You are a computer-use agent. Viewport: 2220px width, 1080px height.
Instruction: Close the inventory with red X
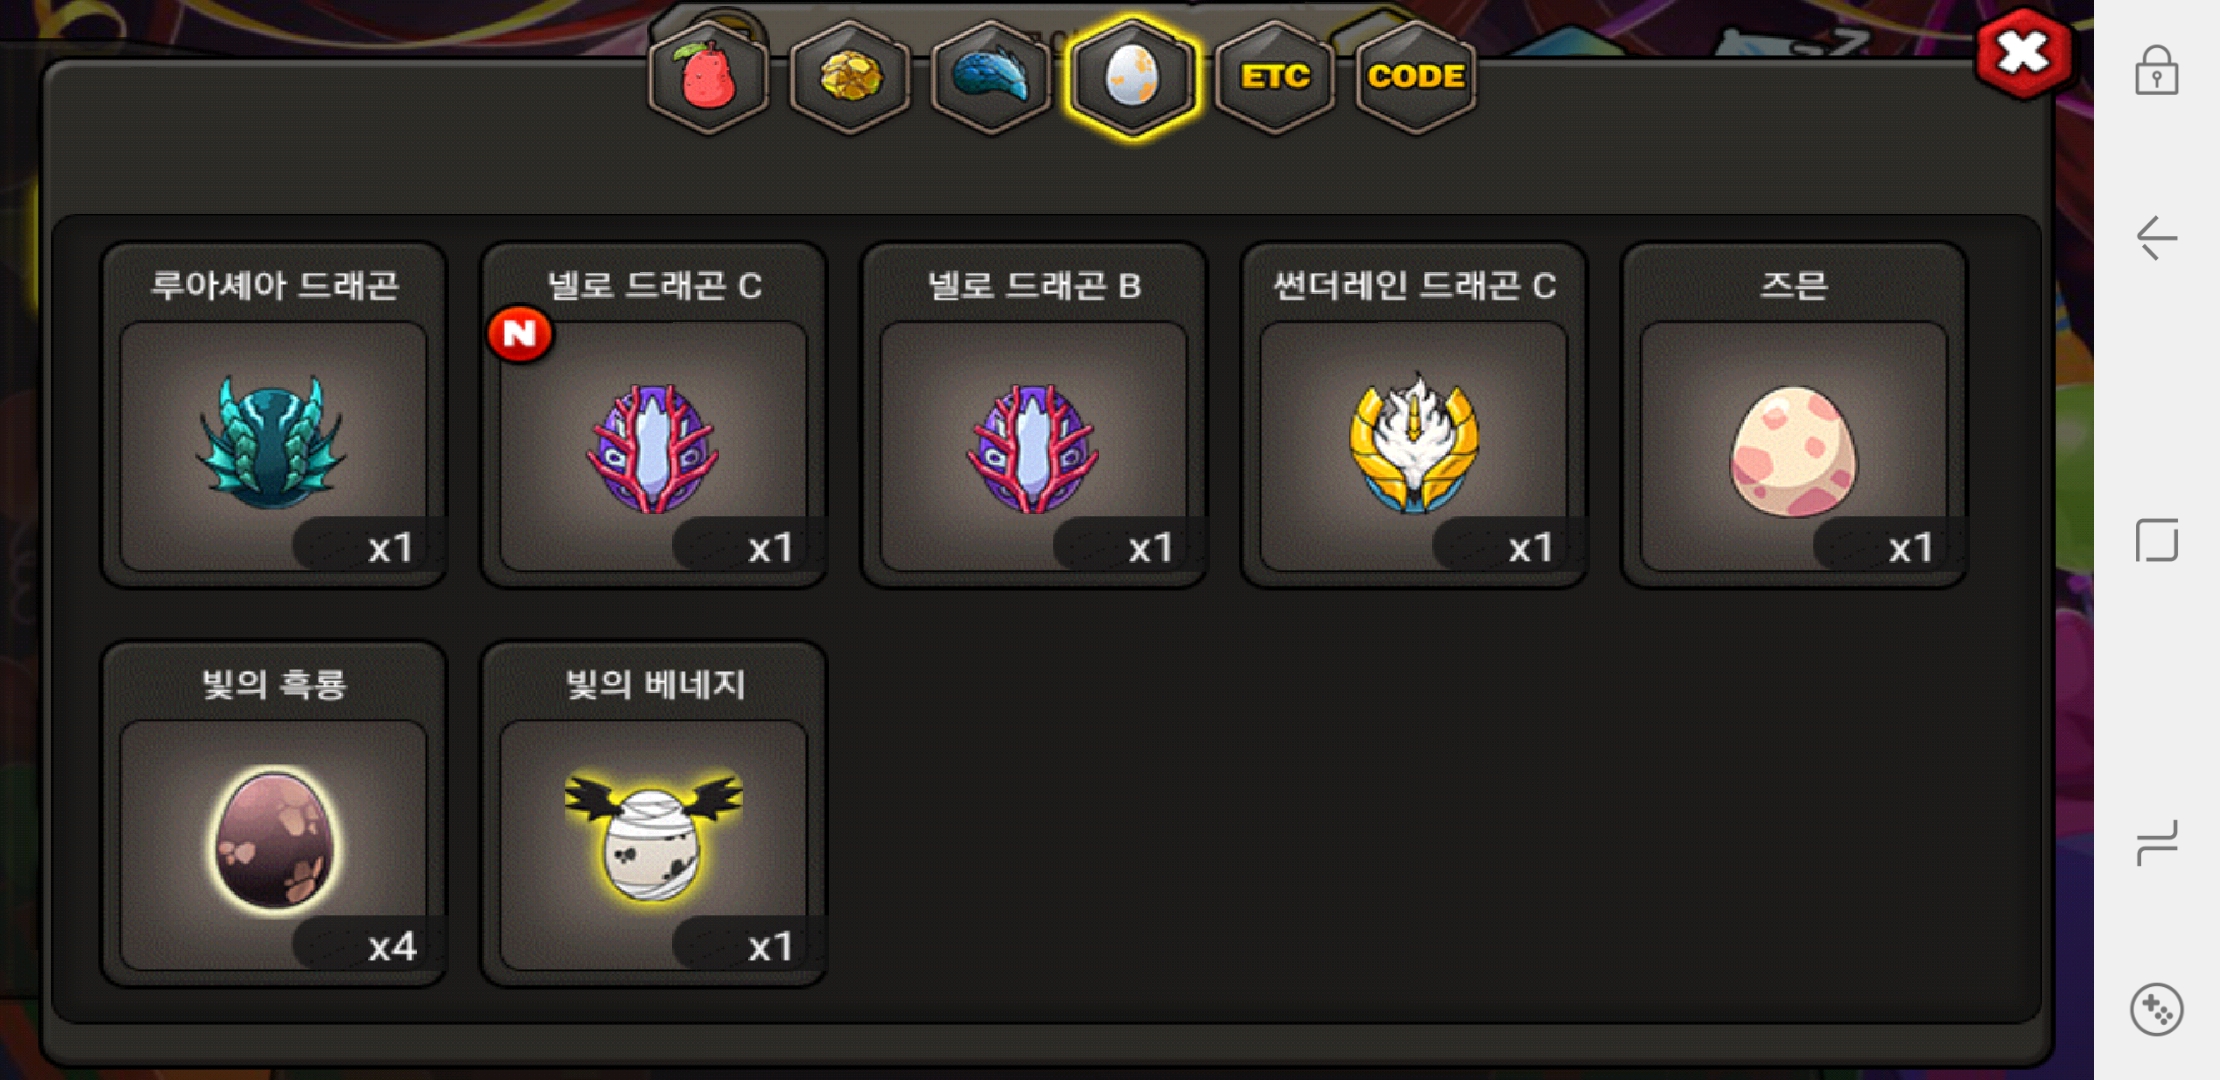pyautogui.click(x=2023, y=53)
